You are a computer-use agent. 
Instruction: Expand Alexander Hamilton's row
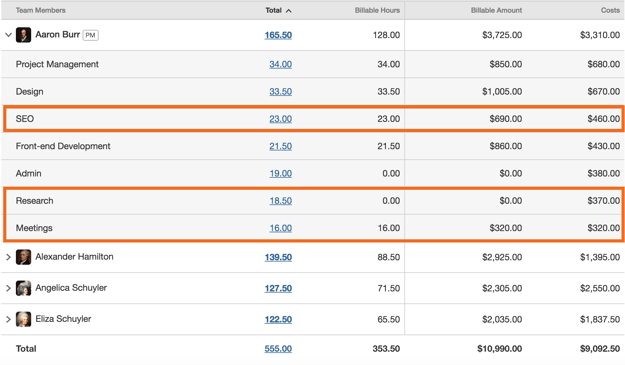click(x=8, y=257)
